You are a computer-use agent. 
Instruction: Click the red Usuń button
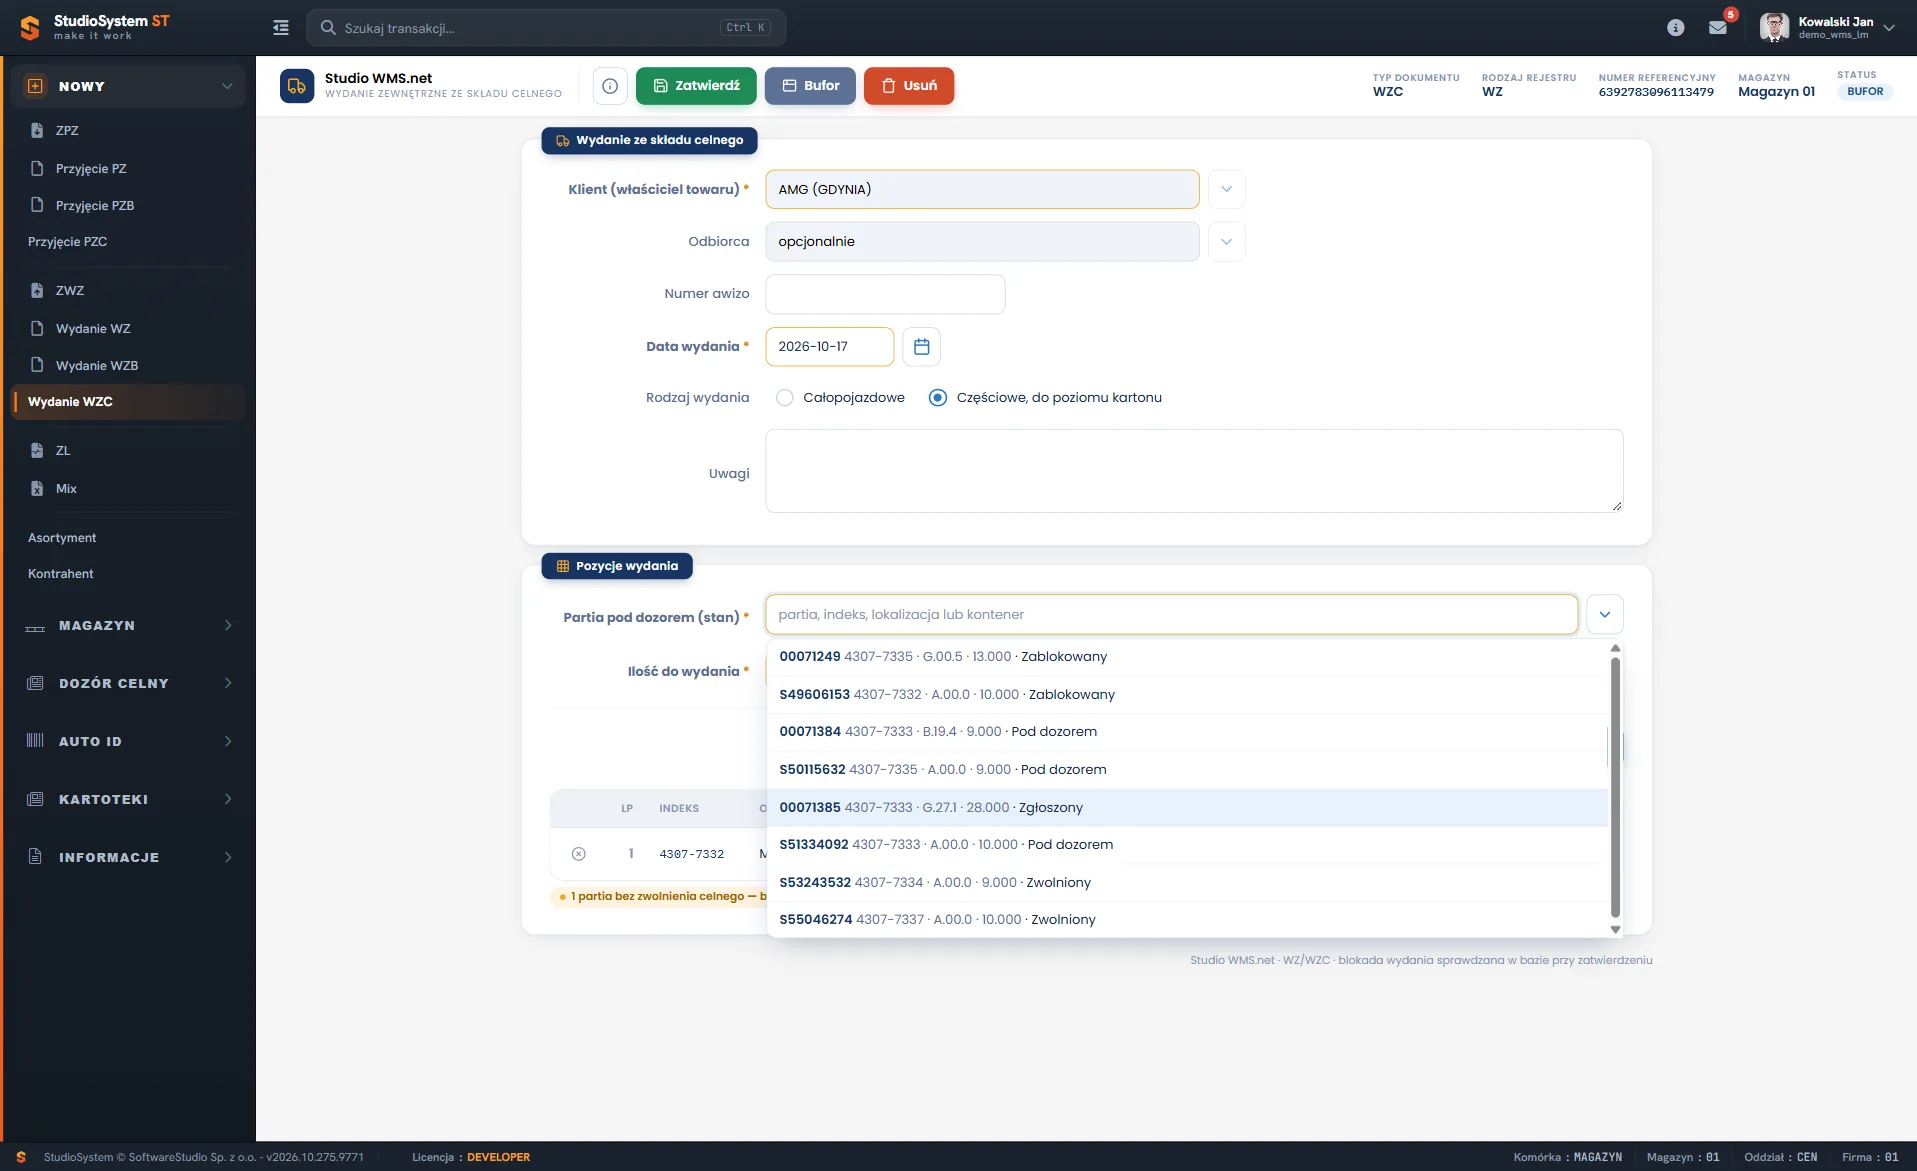[x=909, y=86]
